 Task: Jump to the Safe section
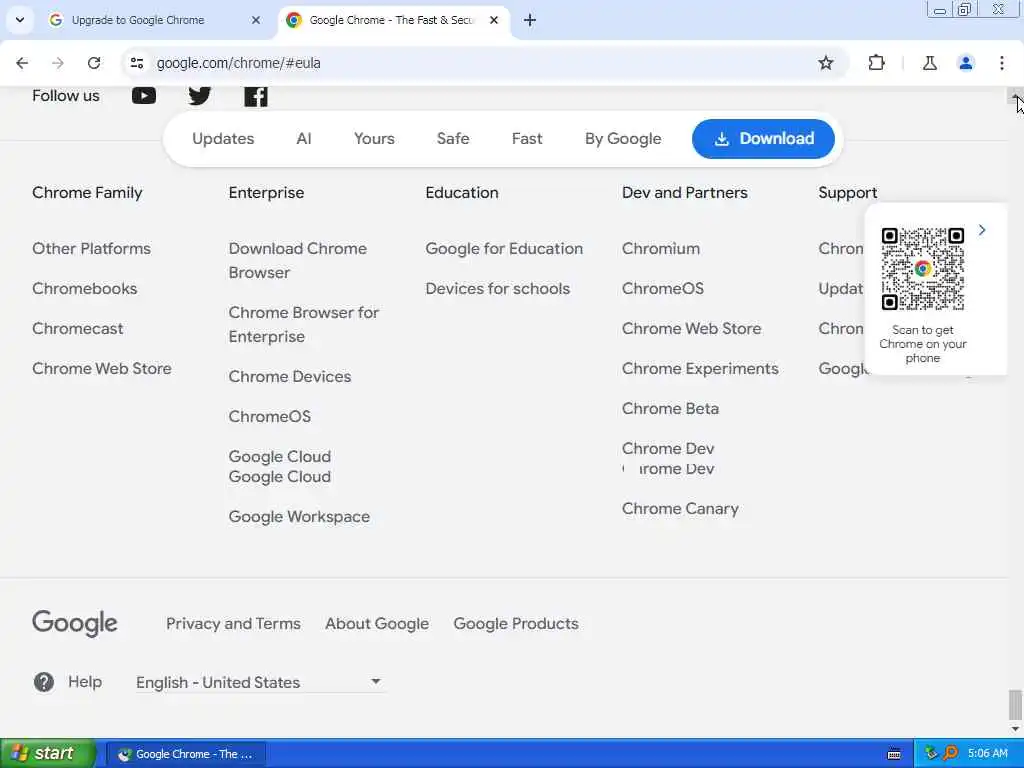(x=453, y=138)
